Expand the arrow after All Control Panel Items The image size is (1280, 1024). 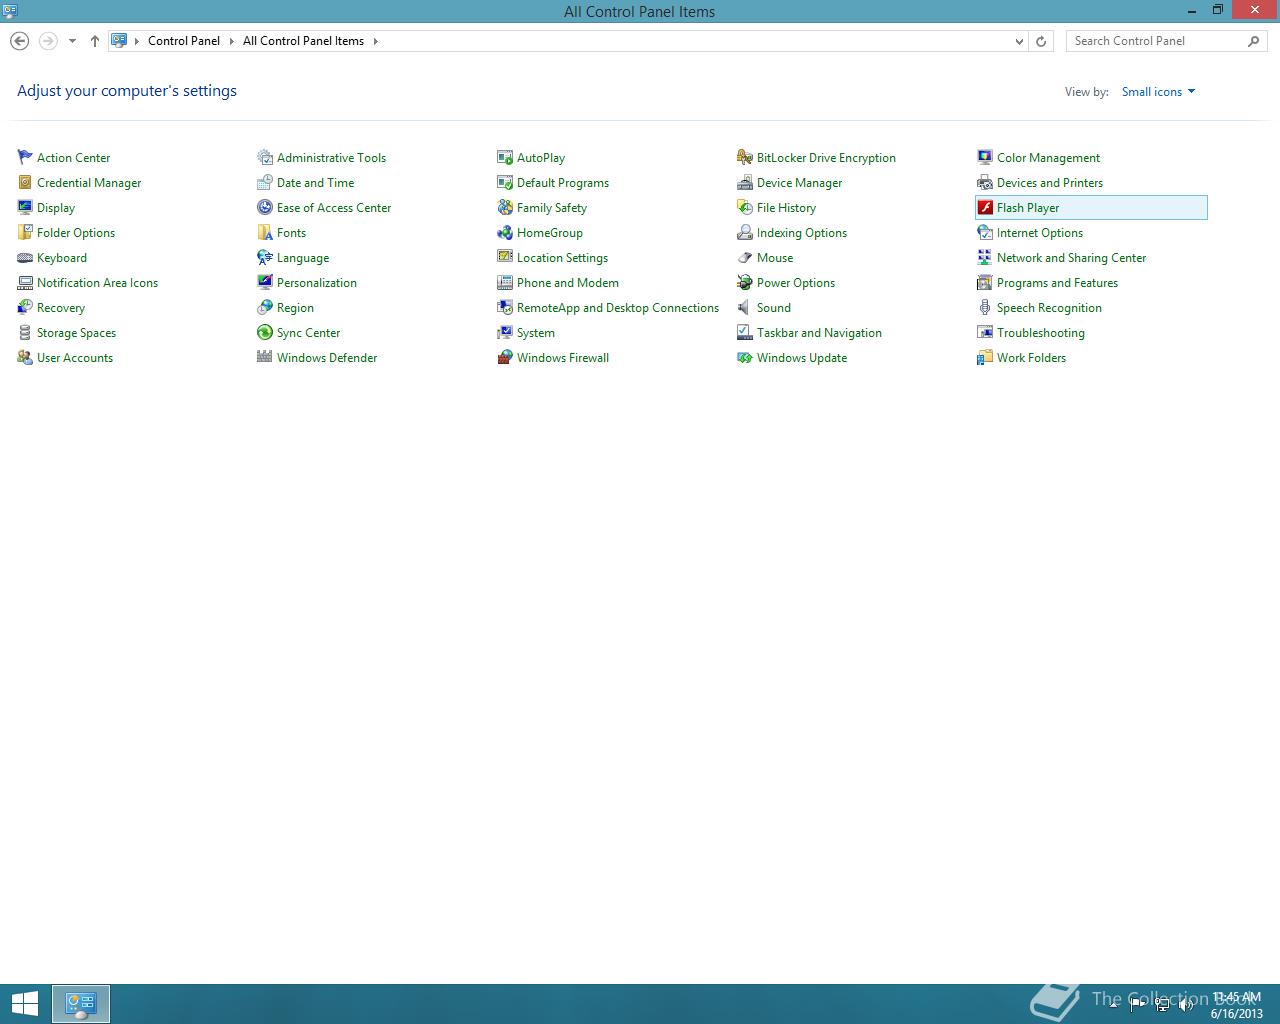pyautogui.click(x=376, y=41)
